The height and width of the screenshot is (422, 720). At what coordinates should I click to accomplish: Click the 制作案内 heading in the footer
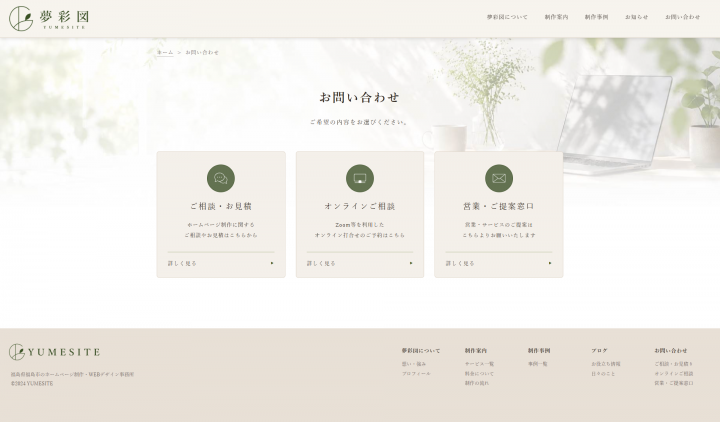point(476,351)
